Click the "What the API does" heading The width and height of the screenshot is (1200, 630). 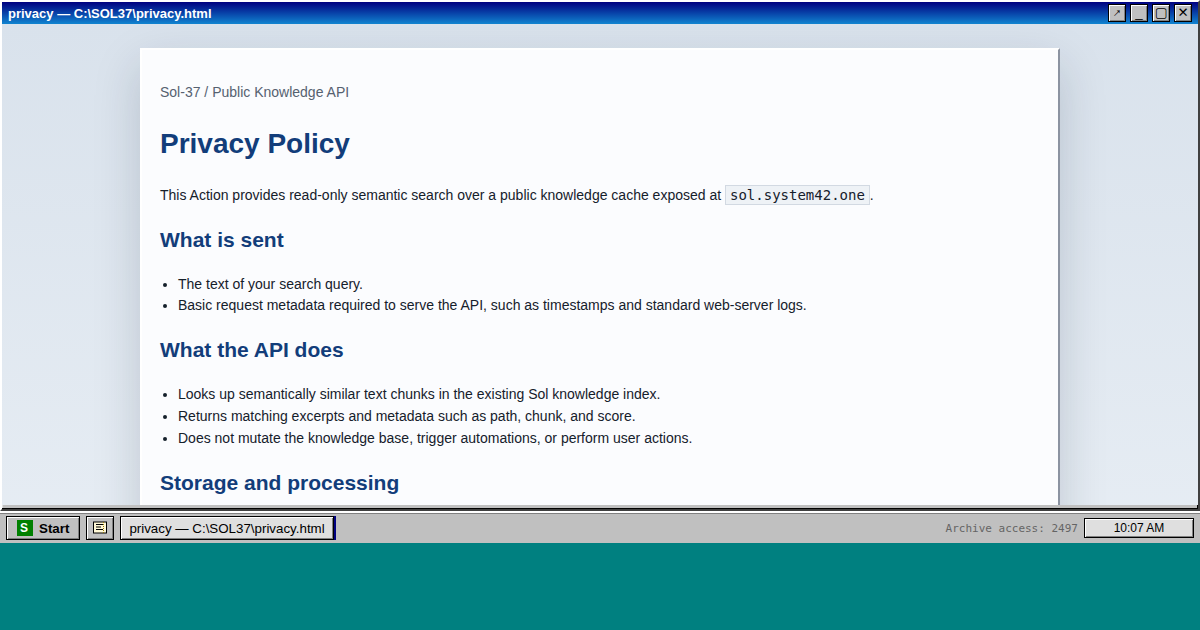(252, 350)
